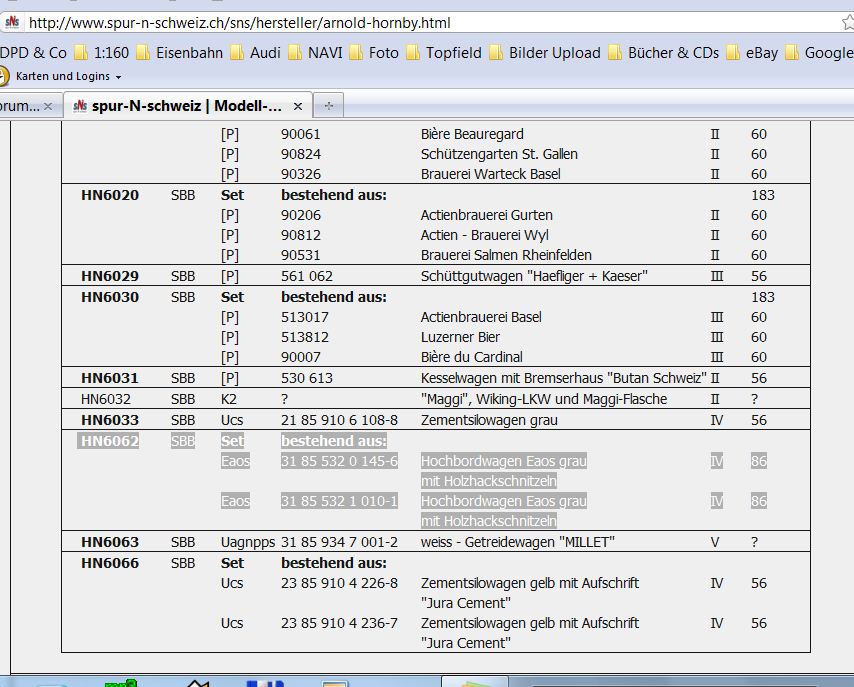The width and height of the screenshot is (854, 687).
Task: Click the site favicon in the address bar
Action: [x=11, y=22]
